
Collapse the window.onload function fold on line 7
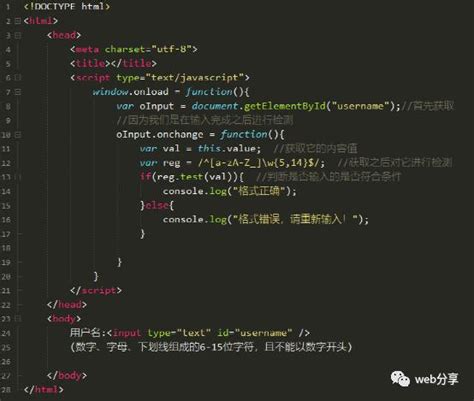[18, 92]
